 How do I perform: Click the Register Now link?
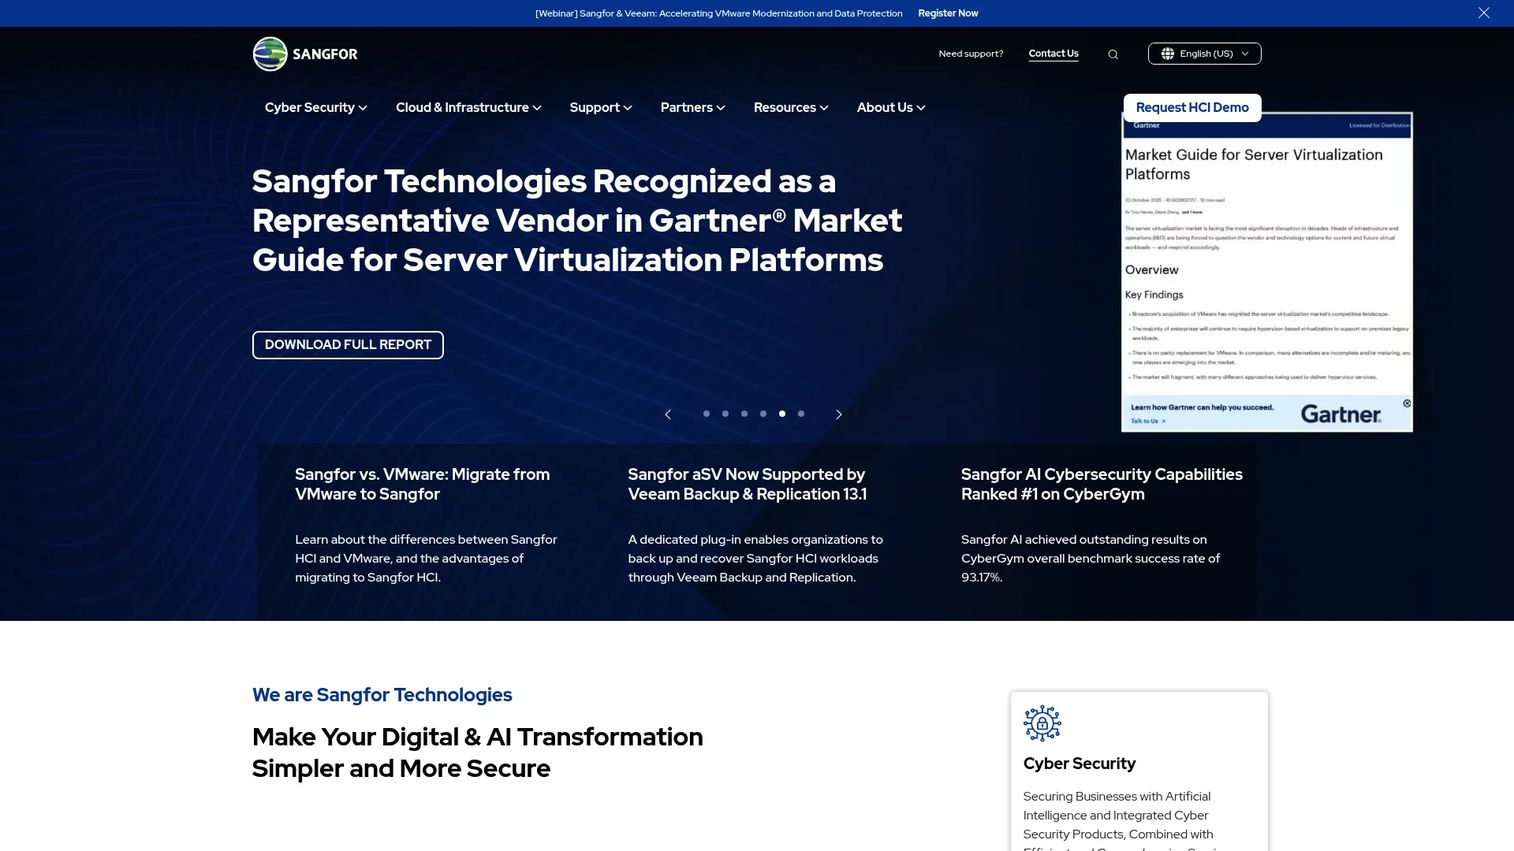pyautogui.click(x=948, y=13)
